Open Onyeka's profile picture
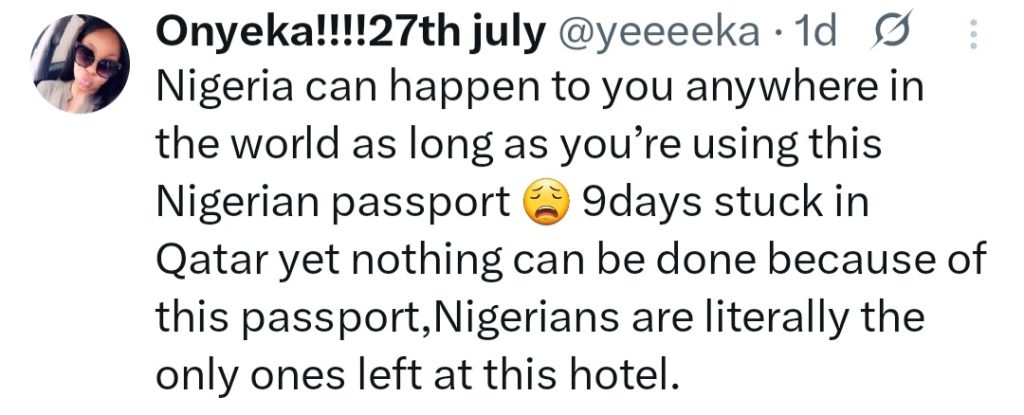 point(77,64)
